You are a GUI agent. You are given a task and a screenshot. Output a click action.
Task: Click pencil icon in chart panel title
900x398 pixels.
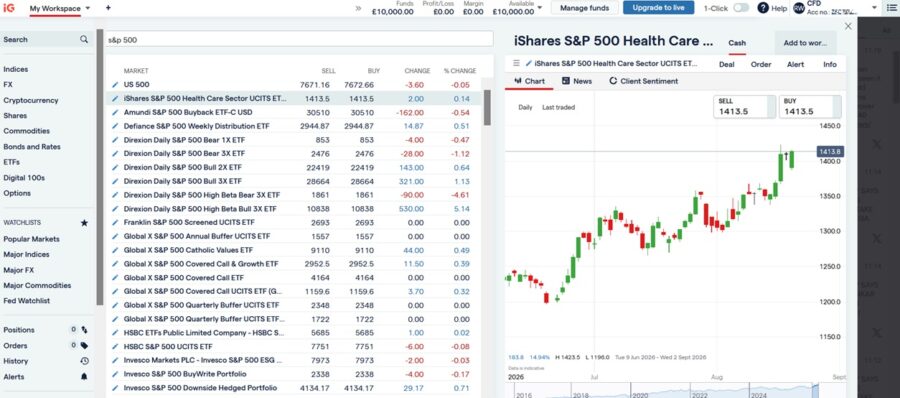click(x=529, y=63)
